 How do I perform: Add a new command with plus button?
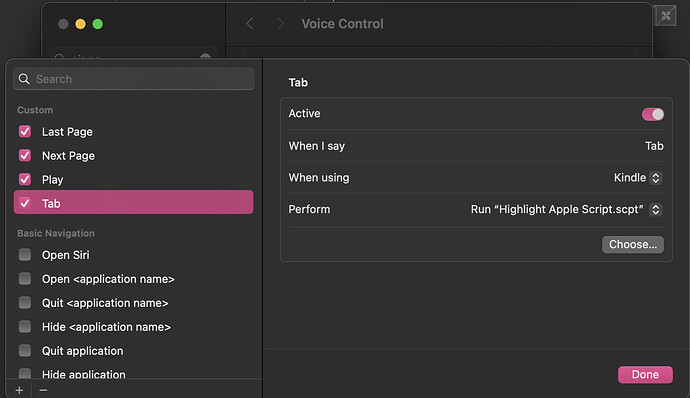[x=19, y=390]
